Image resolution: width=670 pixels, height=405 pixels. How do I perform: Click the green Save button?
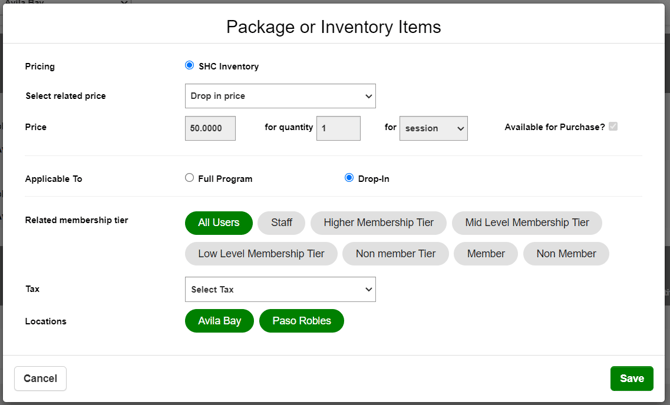(x=632, y=379)
